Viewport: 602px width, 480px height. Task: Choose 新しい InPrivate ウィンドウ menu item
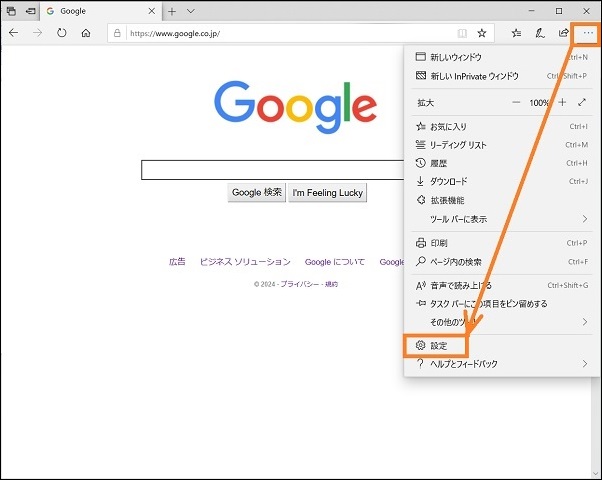coord(474,76)
